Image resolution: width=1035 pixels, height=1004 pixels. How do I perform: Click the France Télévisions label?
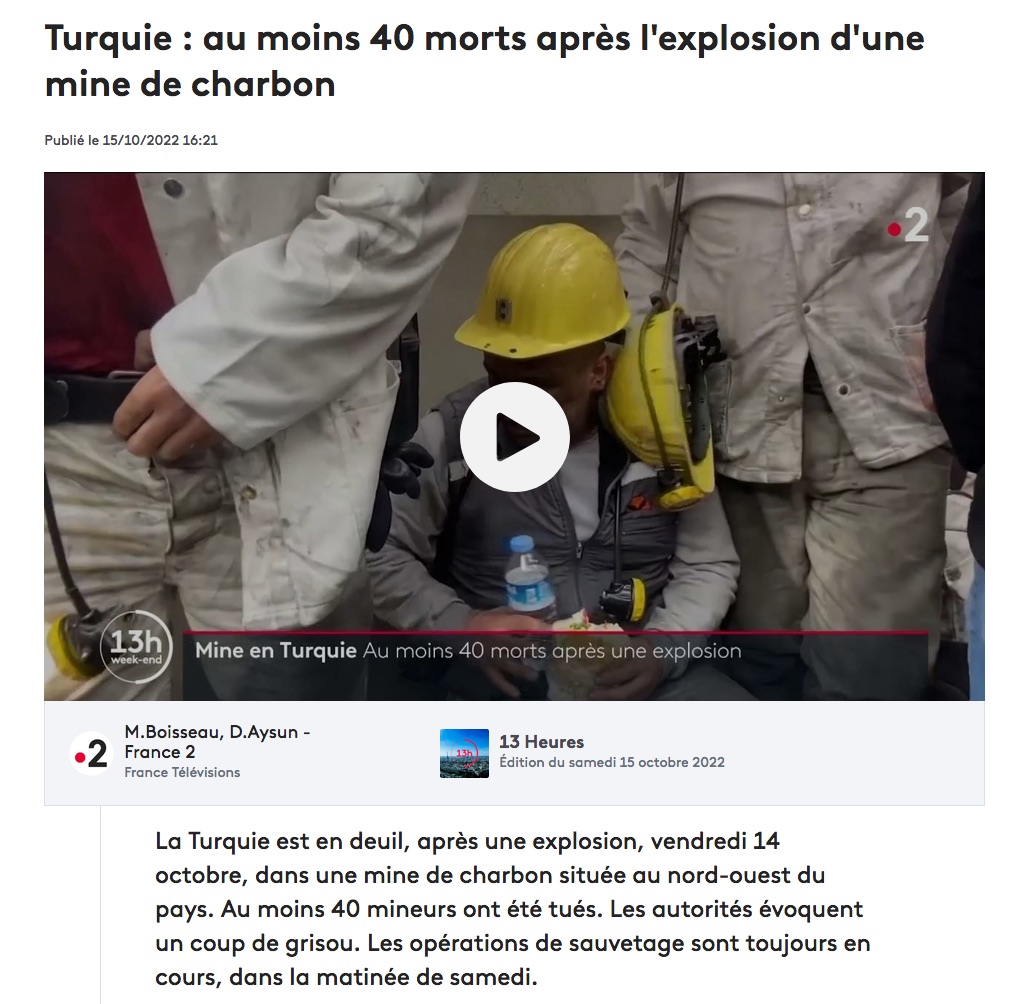pos(182,772)
